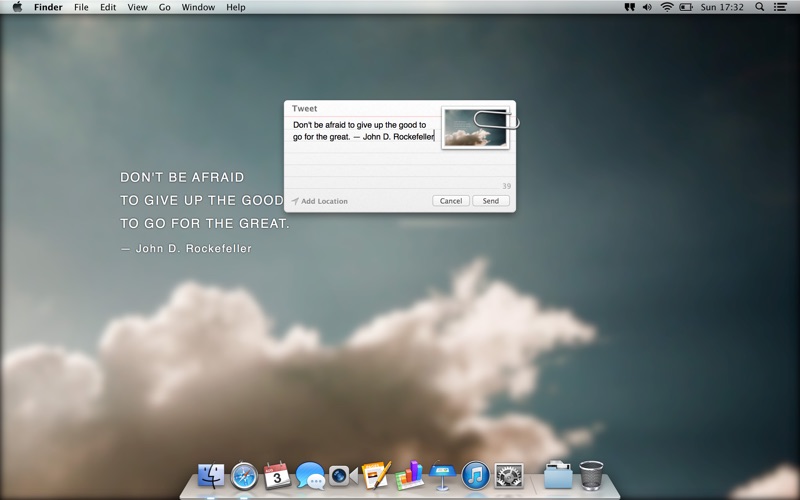The height and width of the screenshot is (500, 800).
Task: Launch Keynote from the dock
Action: pos(442,475)
